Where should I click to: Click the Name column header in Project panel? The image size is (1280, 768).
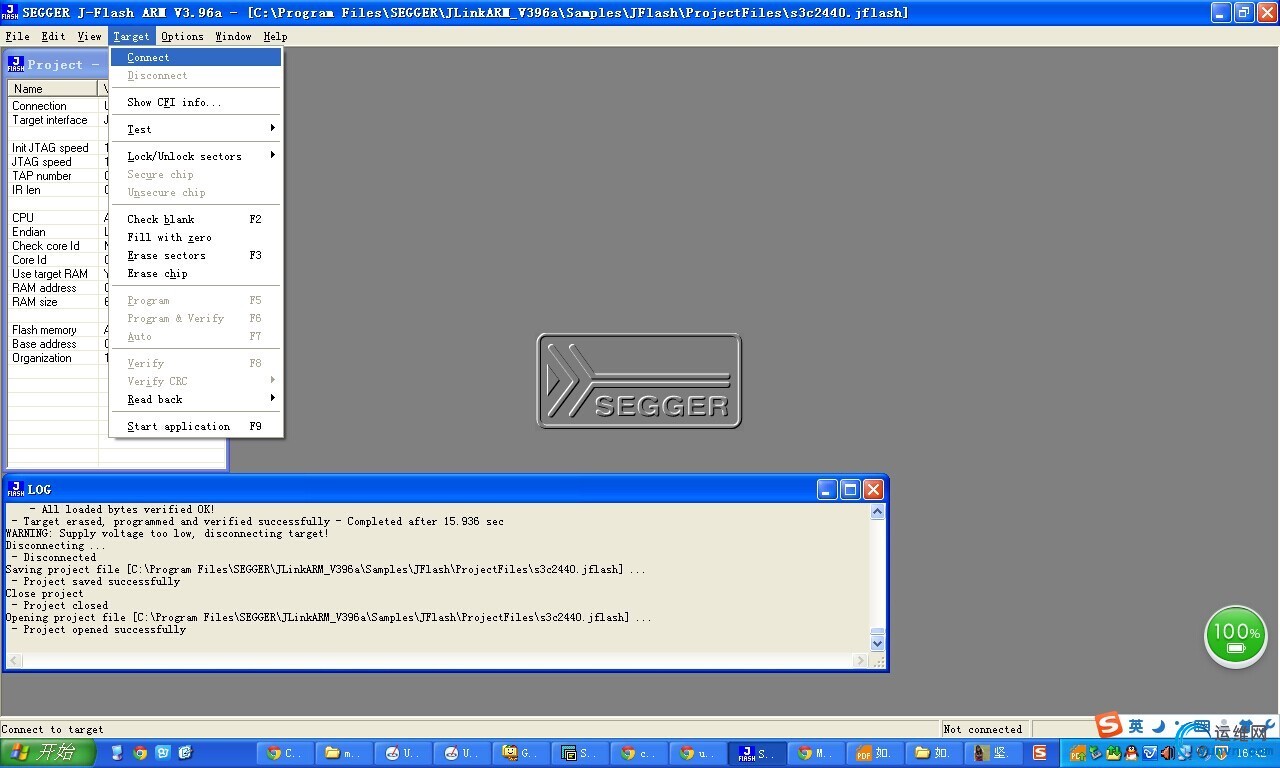click(53, 89)
